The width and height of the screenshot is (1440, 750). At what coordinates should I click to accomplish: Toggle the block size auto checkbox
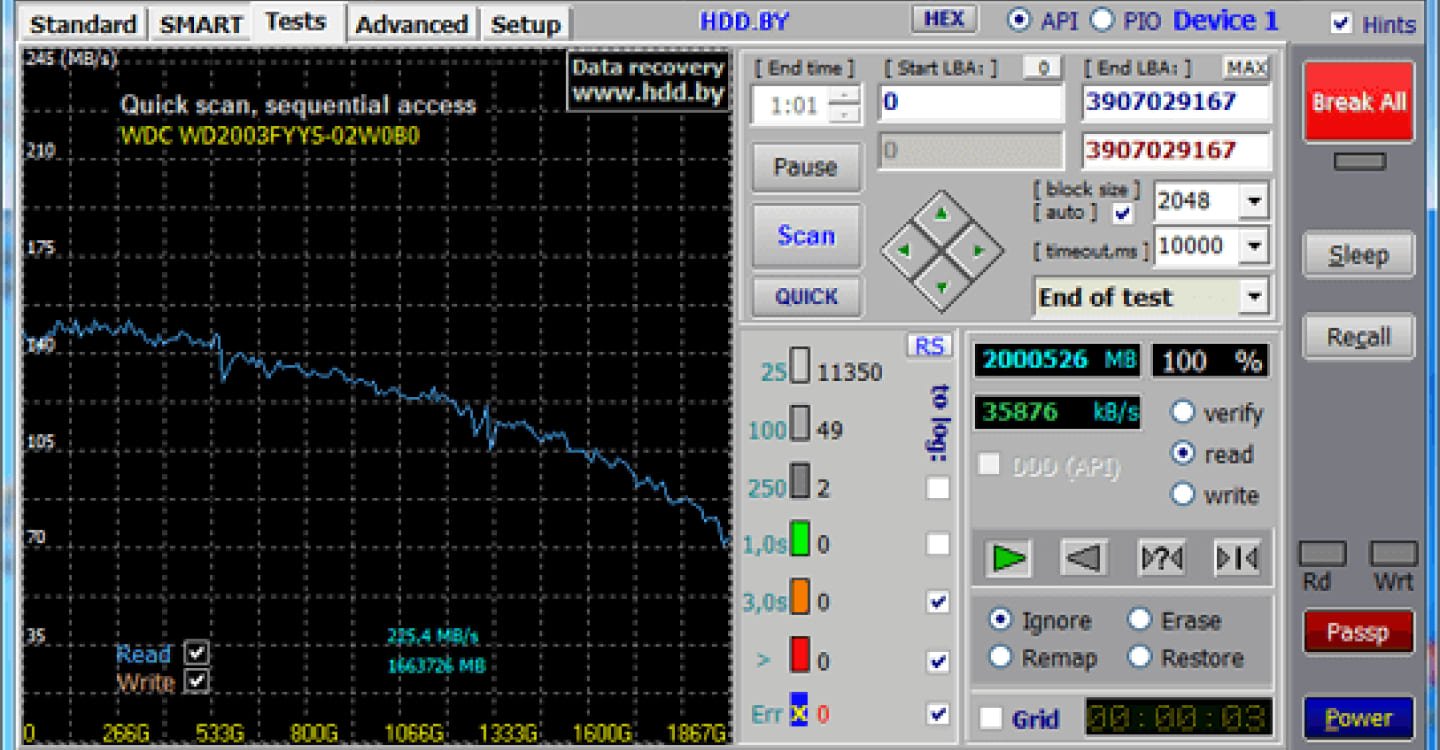pos(1123,213)
